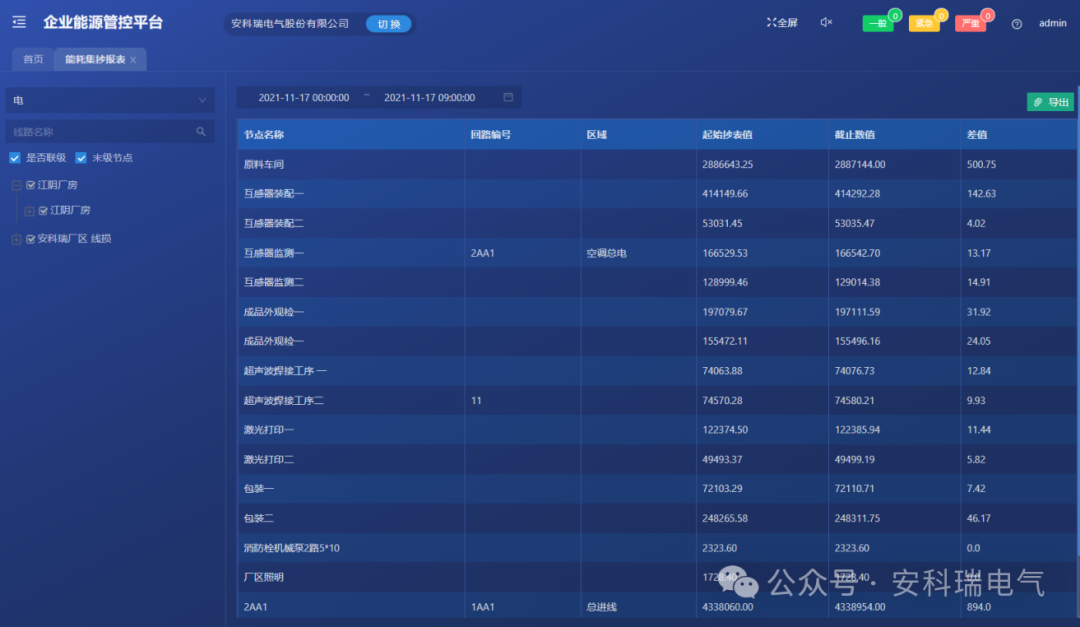Select the 原料车间 row name
This screenshot has width=1080, height=627.
click(x=264, y=165)
